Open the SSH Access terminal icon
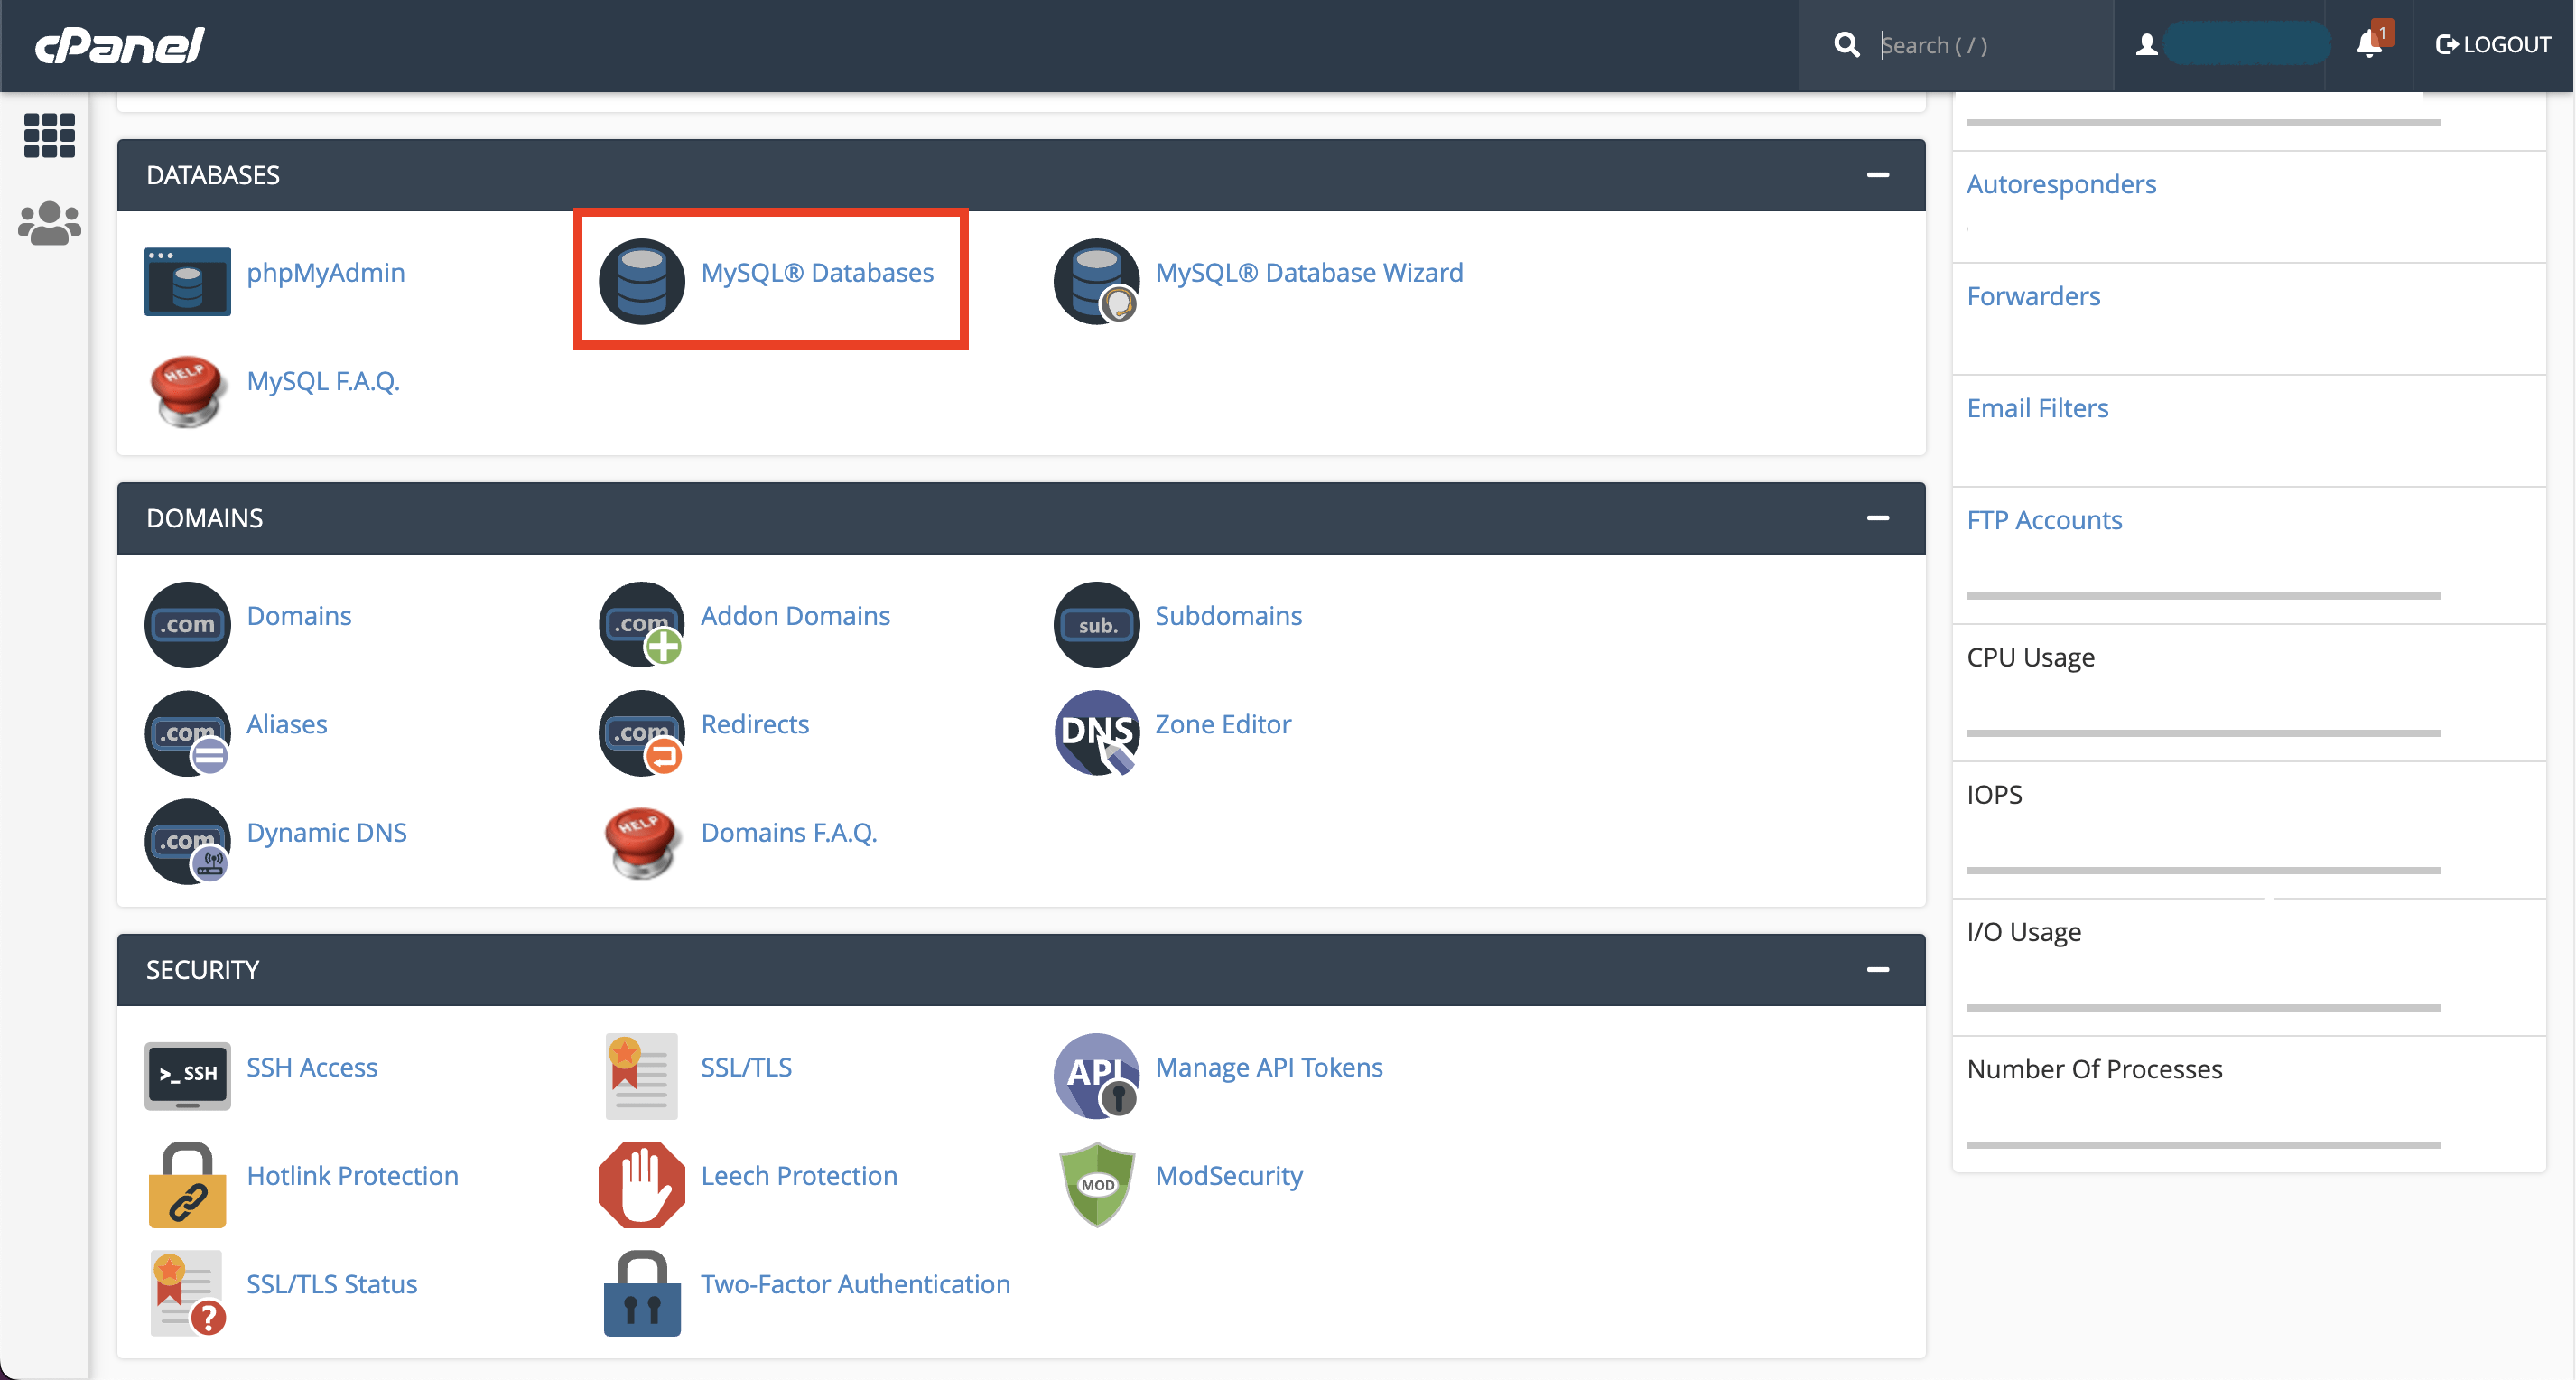The image size is (2576, 1380). [x=187, y=1075]
